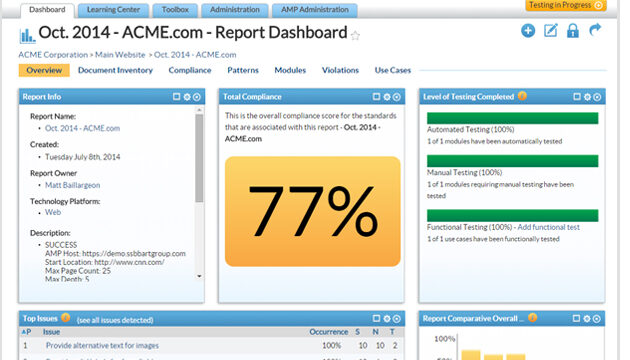This screenshot has height=360, width=630.
Task: Click Main Website breadcrumb link
Action: [x=120, y=55]
